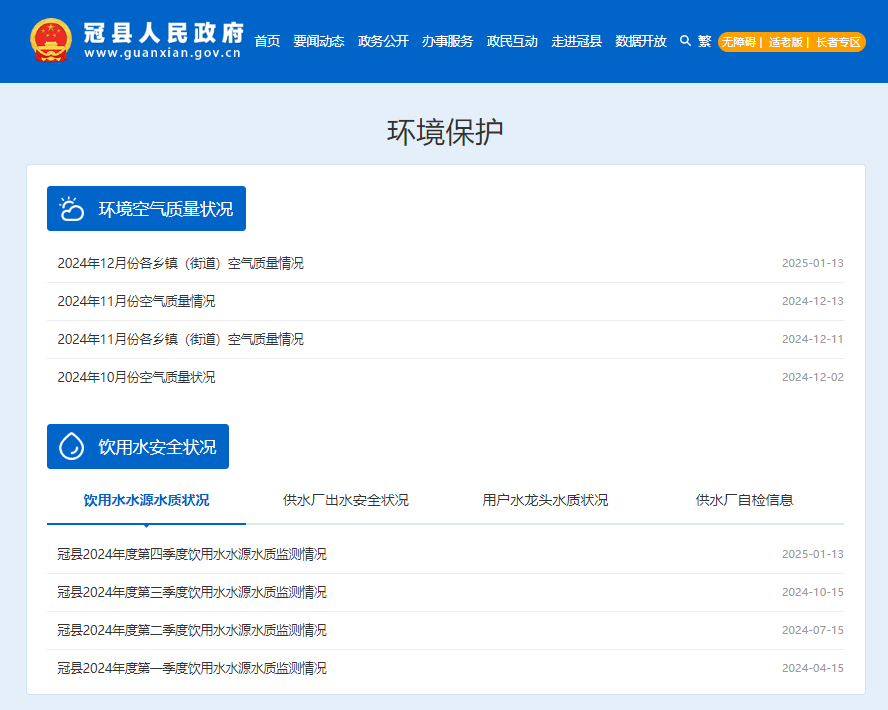Open 冠县2024年度第二季度饮用水水源水质监测情况
888x710 pixels.
(x=192, y=630)
